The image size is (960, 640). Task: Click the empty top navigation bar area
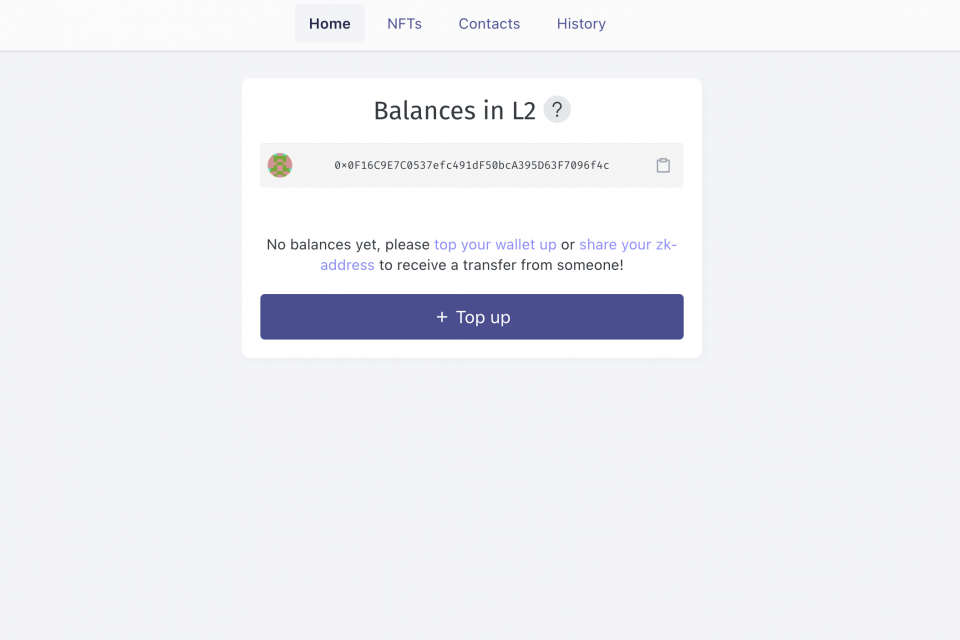(784, 24)
